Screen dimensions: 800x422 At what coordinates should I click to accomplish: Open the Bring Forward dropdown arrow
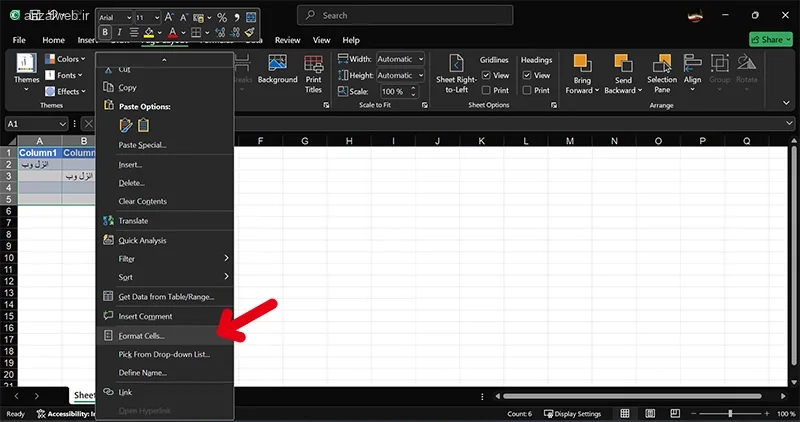click(597, 90)
